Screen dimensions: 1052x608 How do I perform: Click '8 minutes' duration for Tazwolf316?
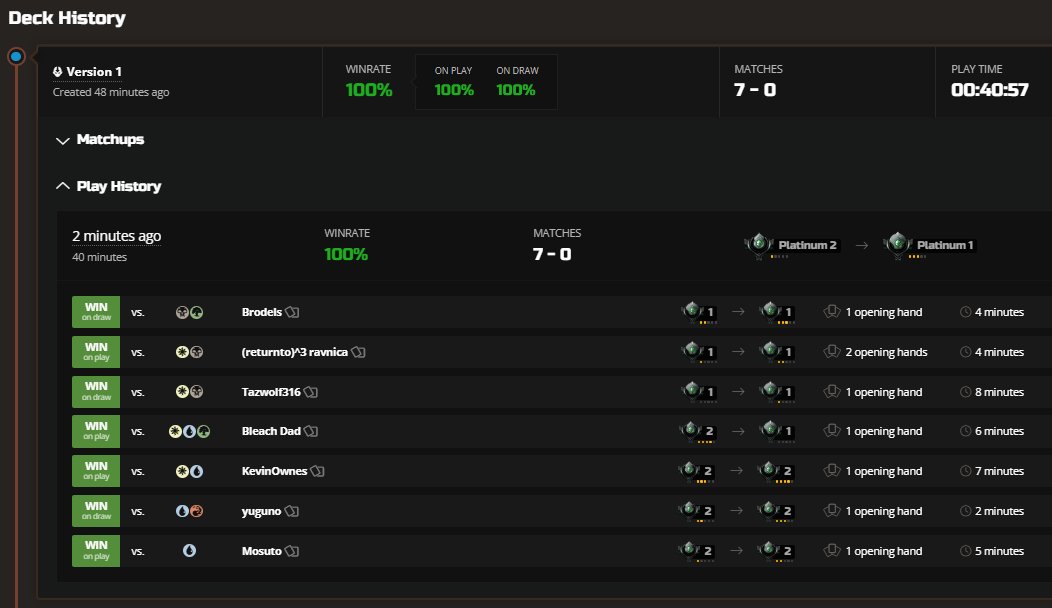click(x=999, y=392)
